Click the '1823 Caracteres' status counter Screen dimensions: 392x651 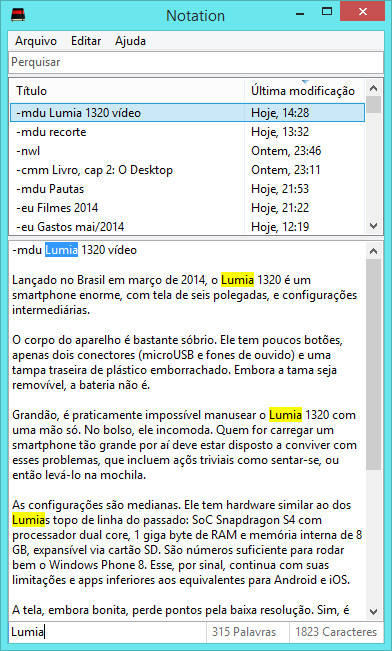[336, 632]
